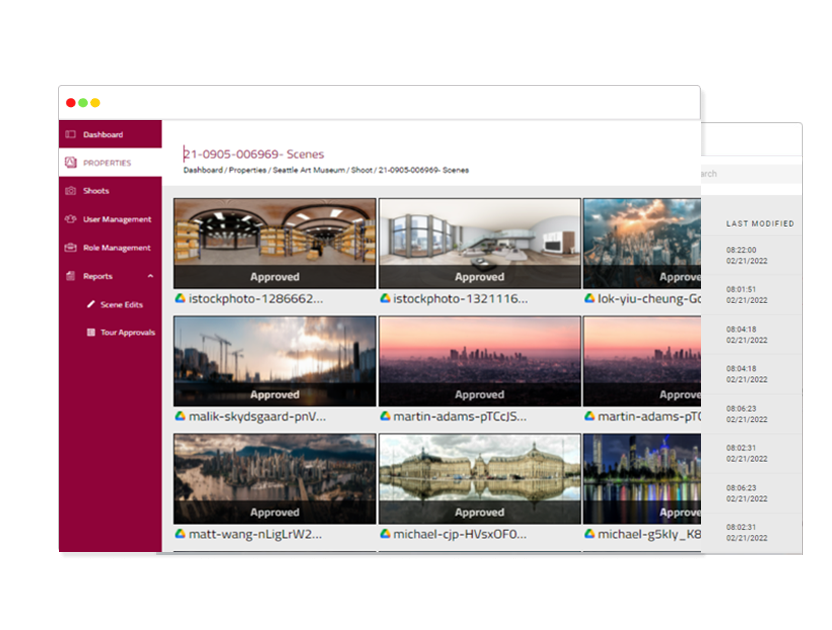This screenshot has width=832, height=630.
Task: Click Google Drive icon beside malik-skydsgaard file
Action: tap(180, 416)
